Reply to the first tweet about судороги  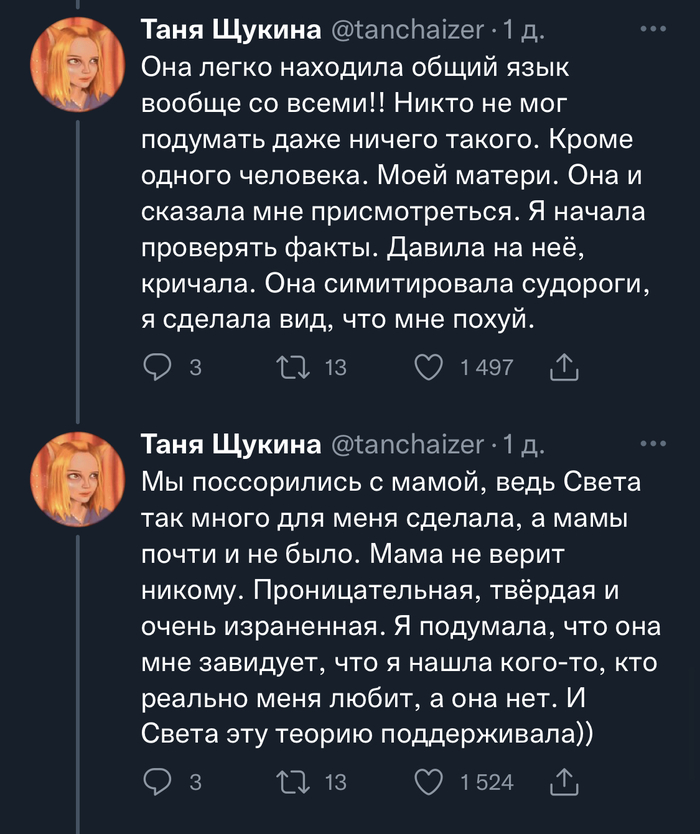(158, 368)
